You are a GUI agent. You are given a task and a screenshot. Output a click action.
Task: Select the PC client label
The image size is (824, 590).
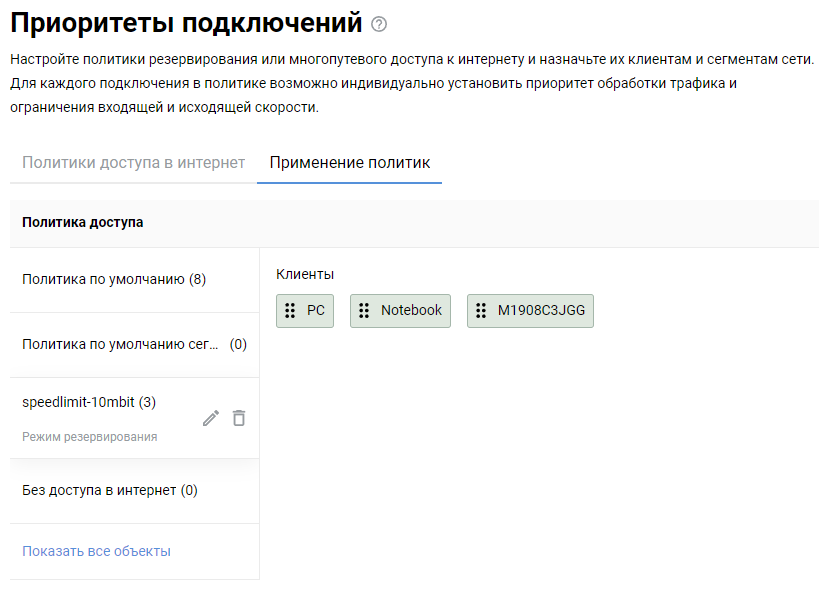(x=316, y=311)
